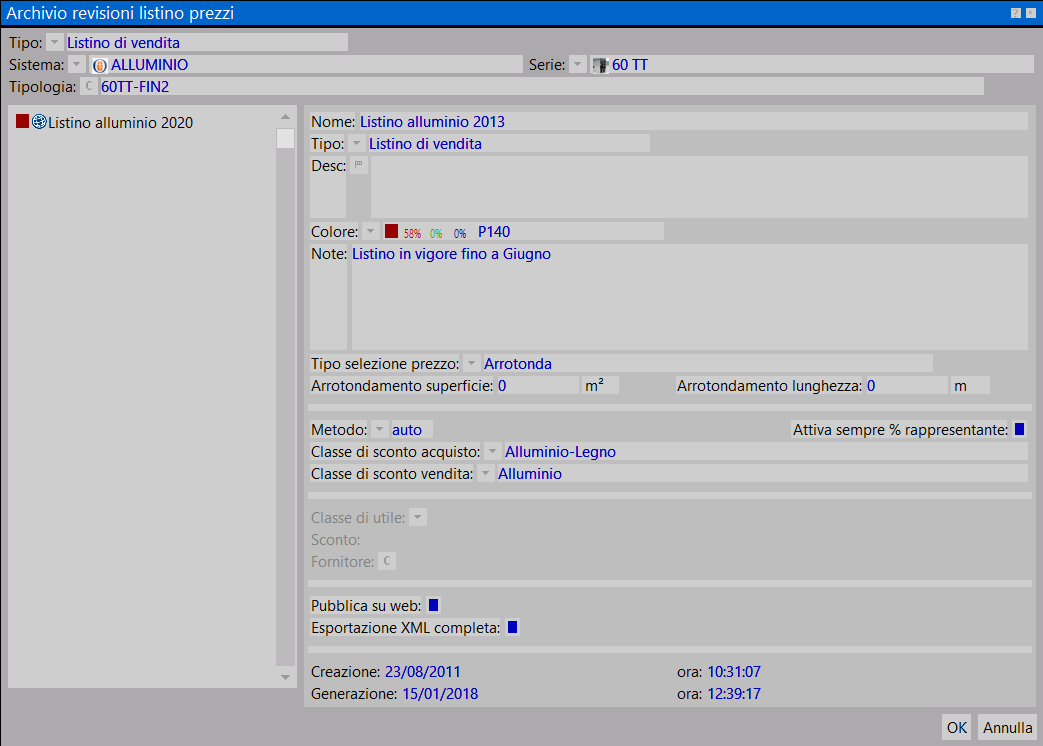Open the Colore dropdown arrow
This screenshot has height=746, width=1043.
tap(371, 231)
